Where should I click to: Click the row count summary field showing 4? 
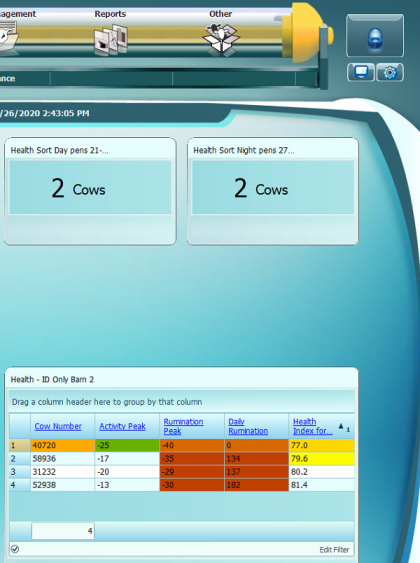[63, 531]
